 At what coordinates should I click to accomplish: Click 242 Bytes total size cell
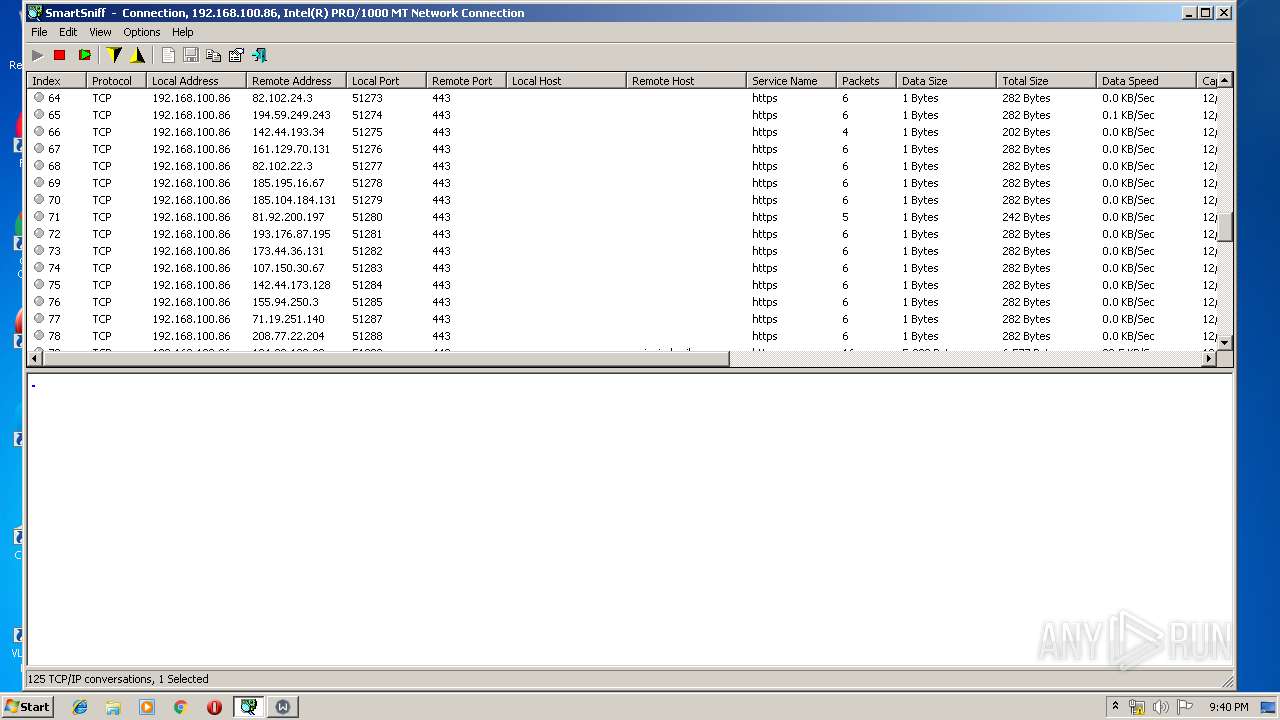click(1026, 217)
